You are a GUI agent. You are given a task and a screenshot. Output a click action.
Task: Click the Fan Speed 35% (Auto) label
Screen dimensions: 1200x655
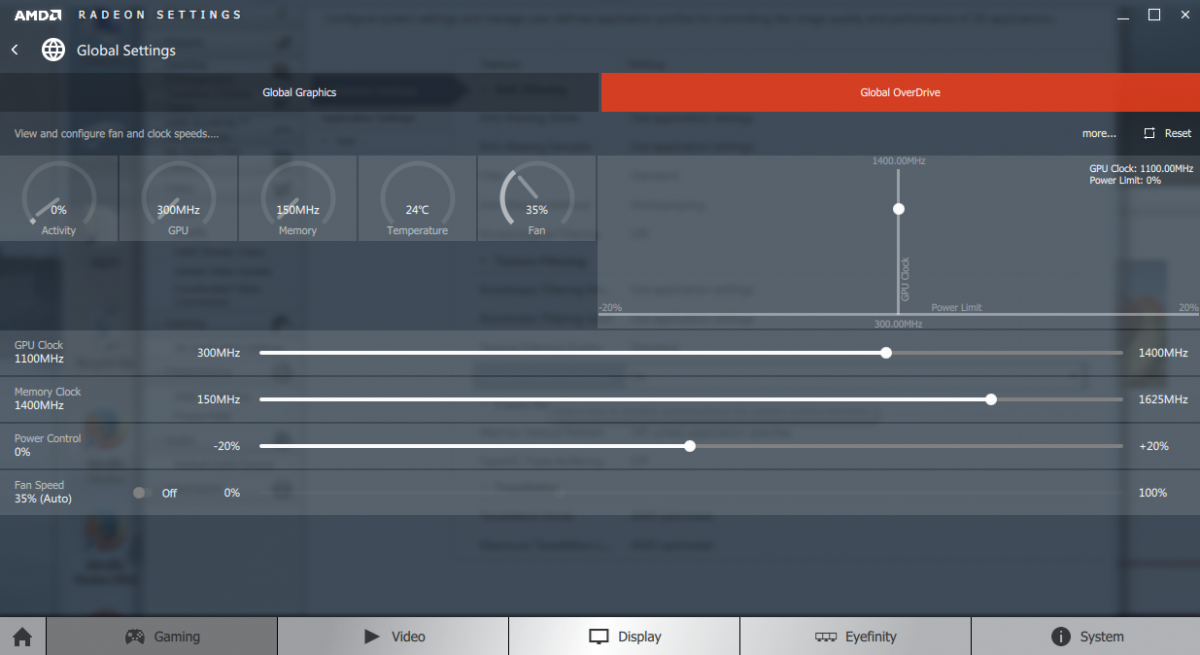click(x=43, y=492)
